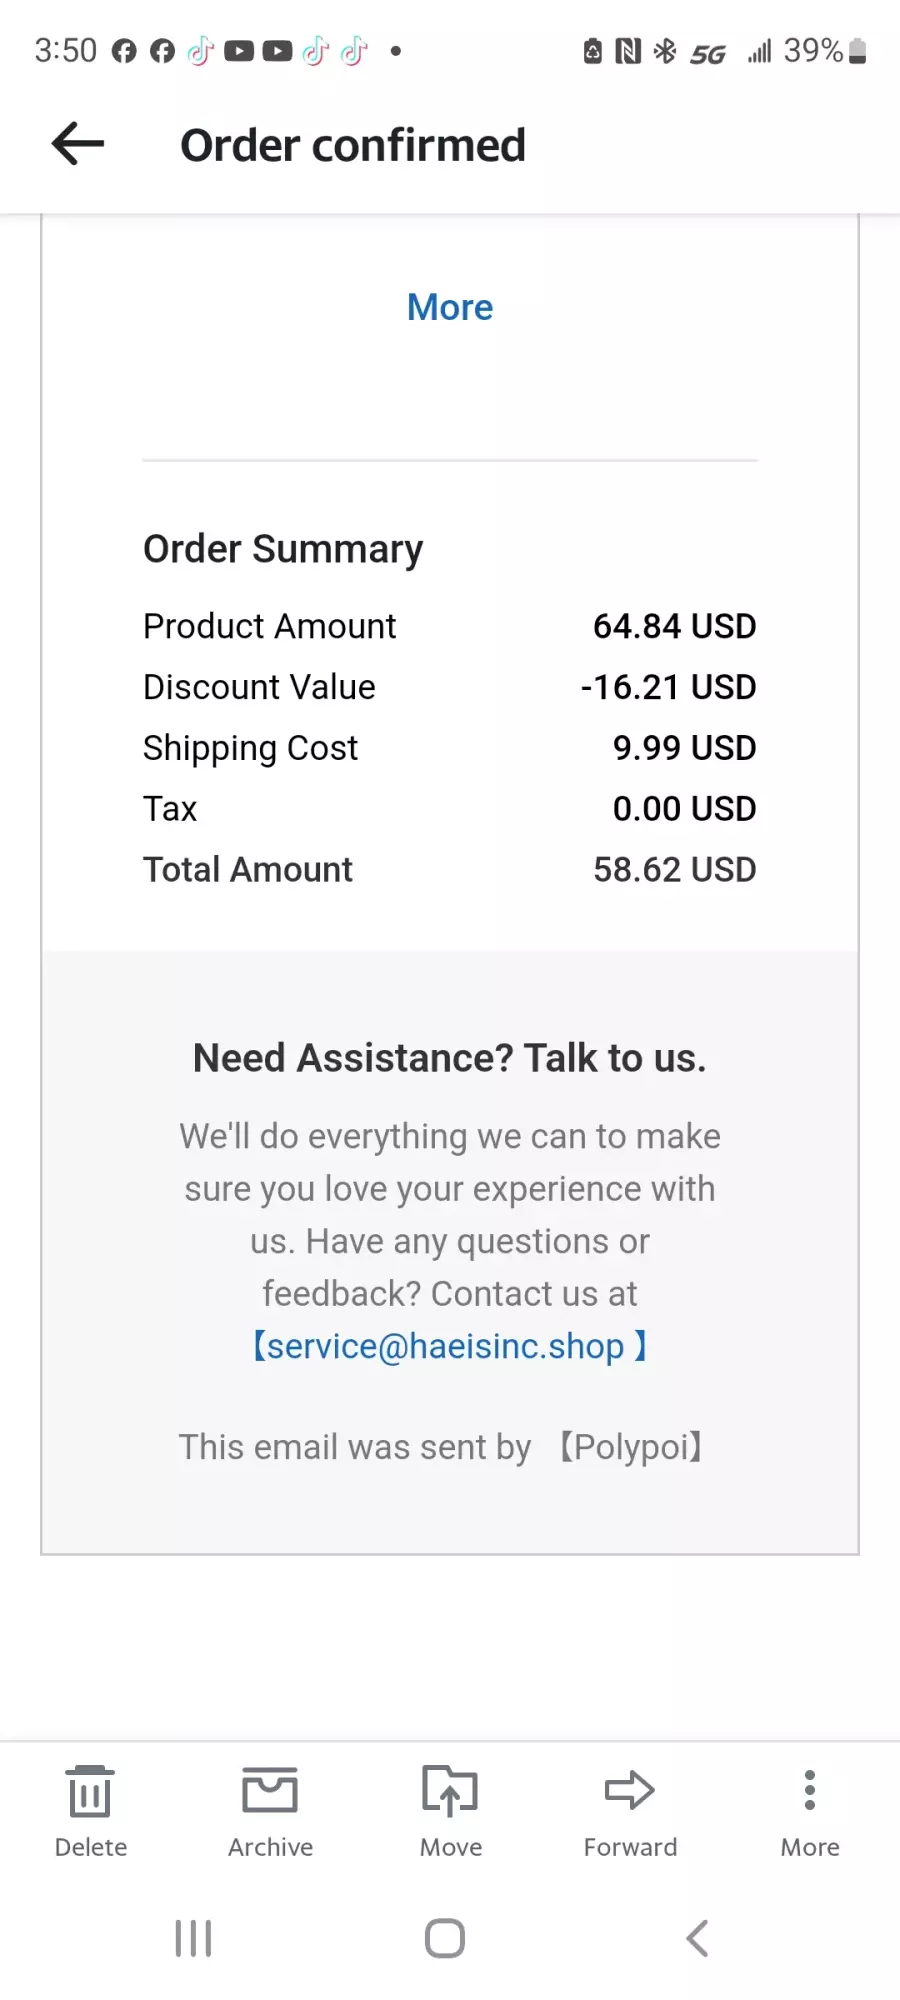Tap the first TikTok notification icon
This screenshot has width=900, height=2000.
[x=201, y=51]
